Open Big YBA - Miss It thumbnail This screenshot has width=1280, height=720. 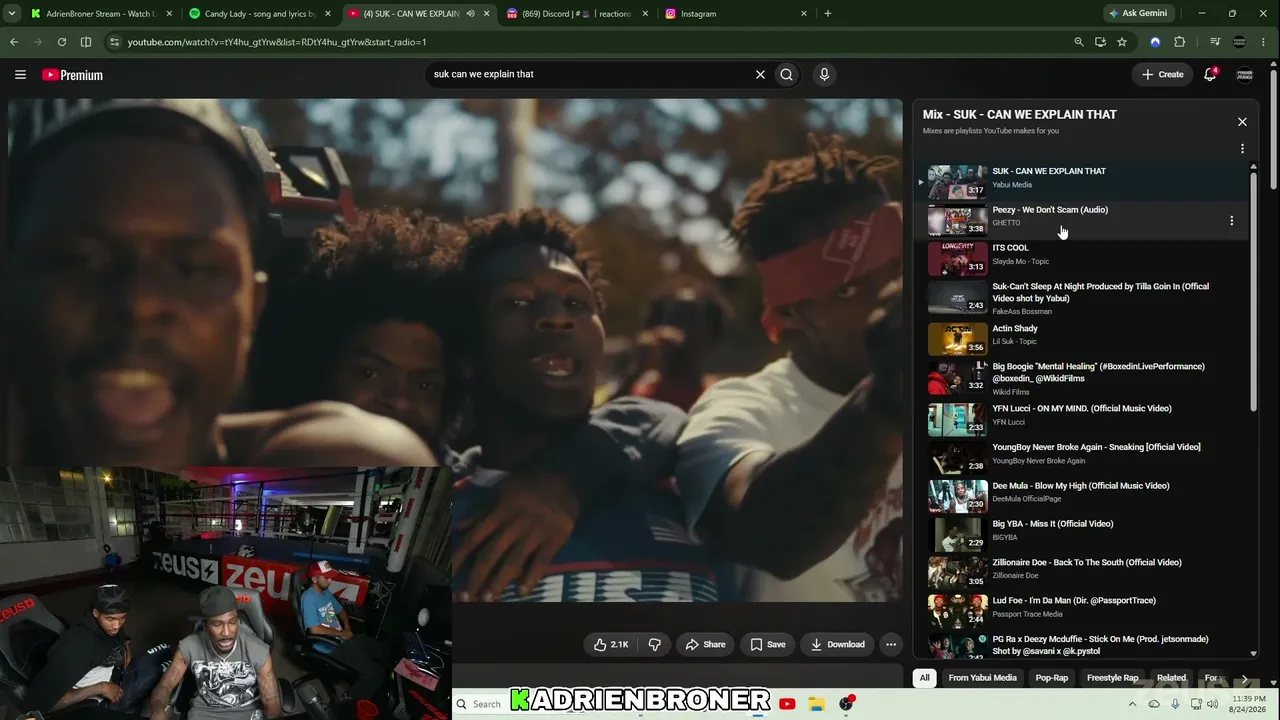[x=957, y=535]
